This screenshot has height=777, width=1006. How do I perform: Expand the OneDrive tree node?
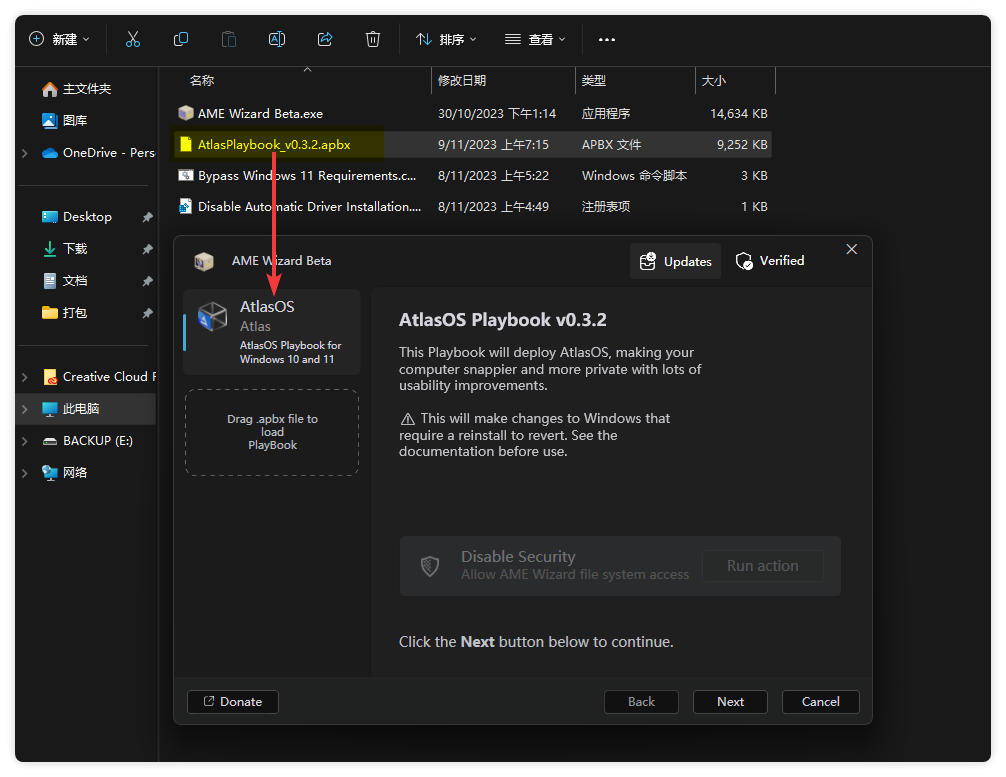pos(25,153)
